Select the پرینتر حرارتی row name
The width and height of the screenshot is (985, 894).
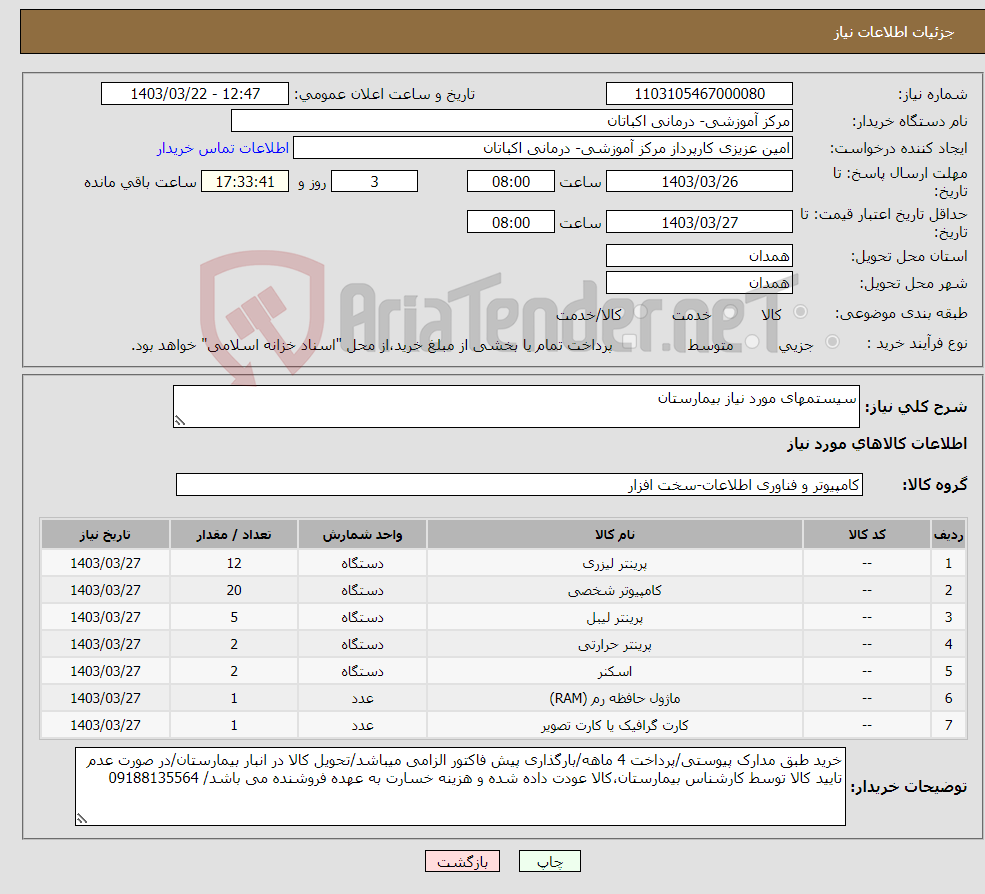[615, 645]
